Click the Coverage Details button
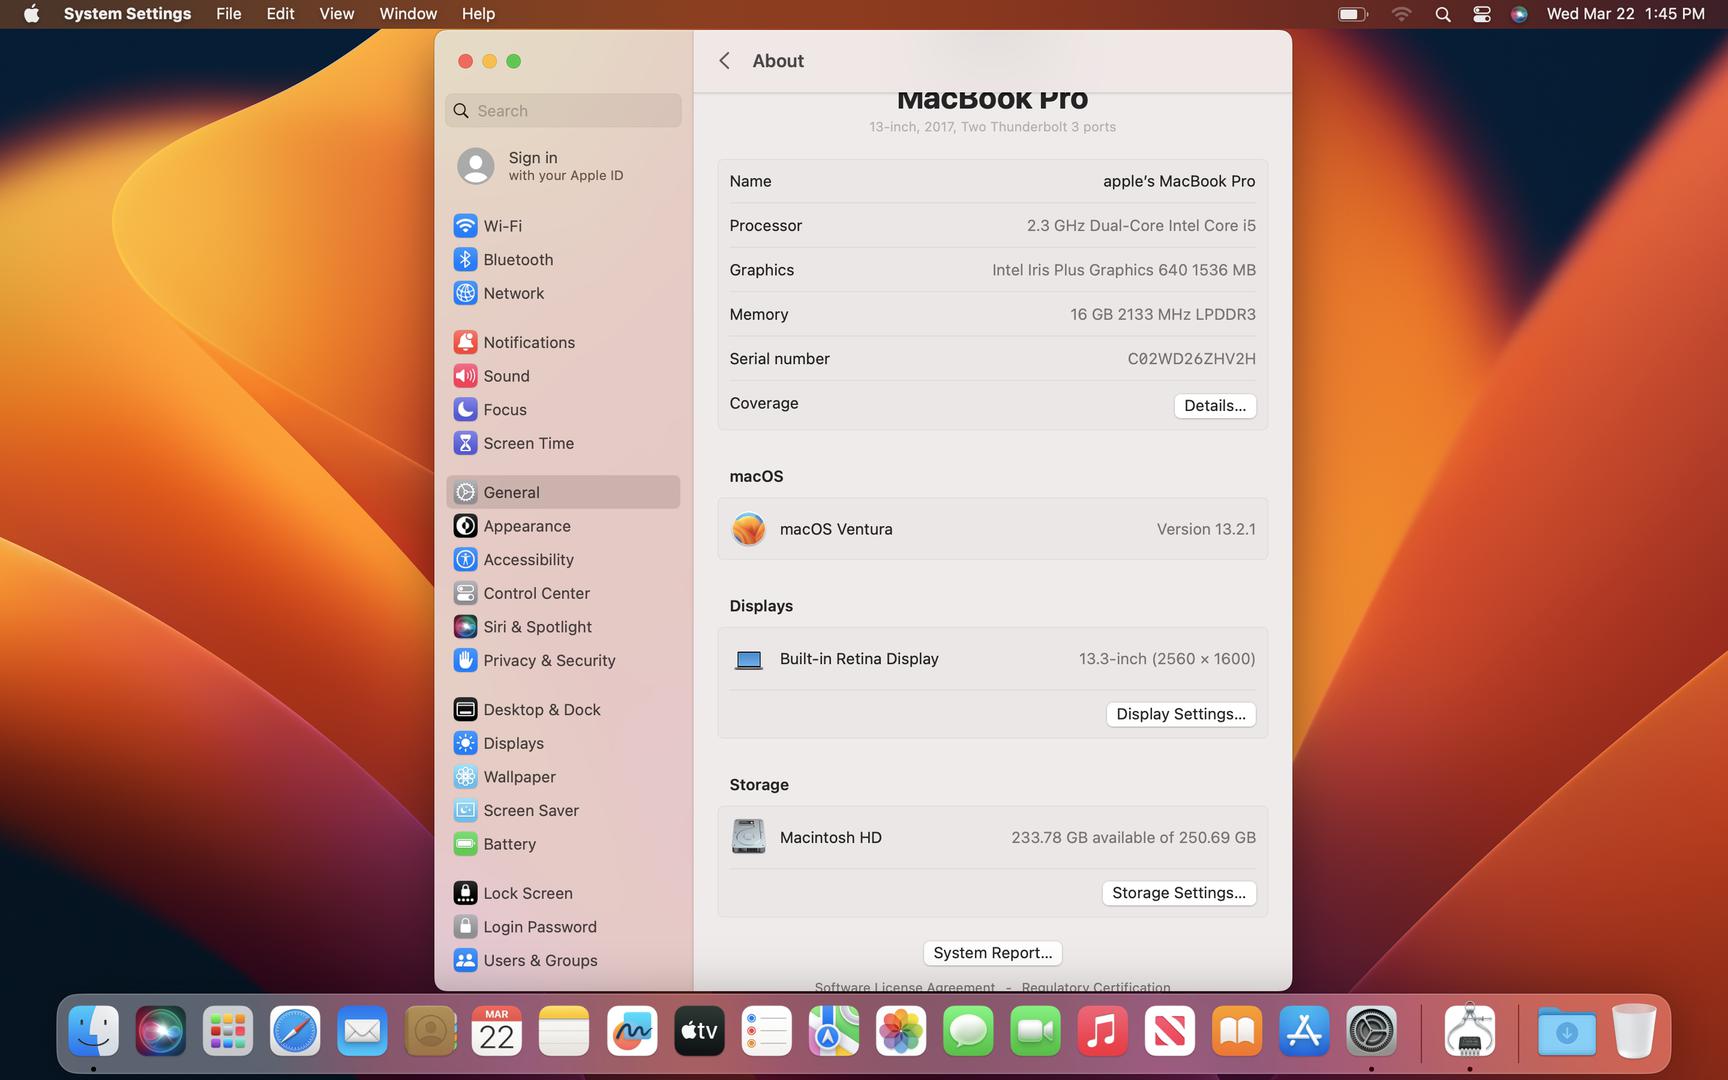 (1214, 406)
